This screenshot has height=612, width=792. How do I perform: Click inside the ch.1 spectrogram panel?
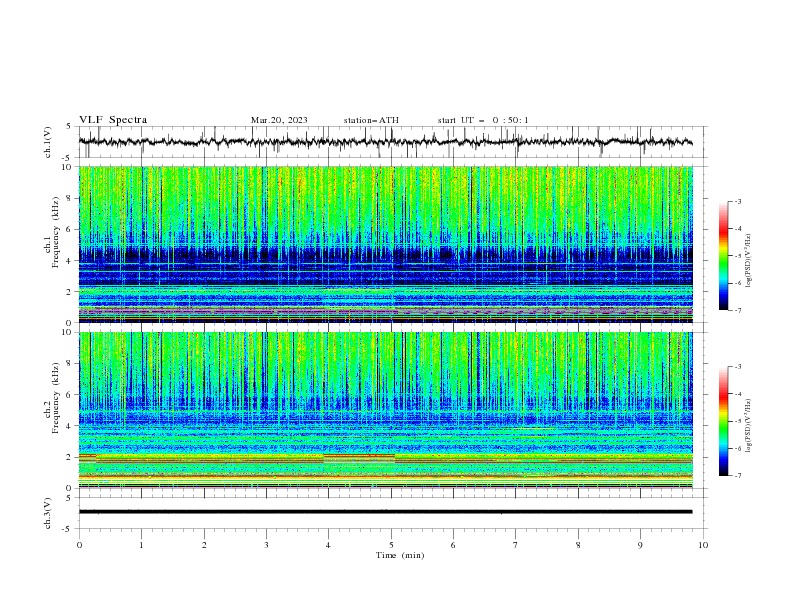pyautogui.click(x=386, y=244)
